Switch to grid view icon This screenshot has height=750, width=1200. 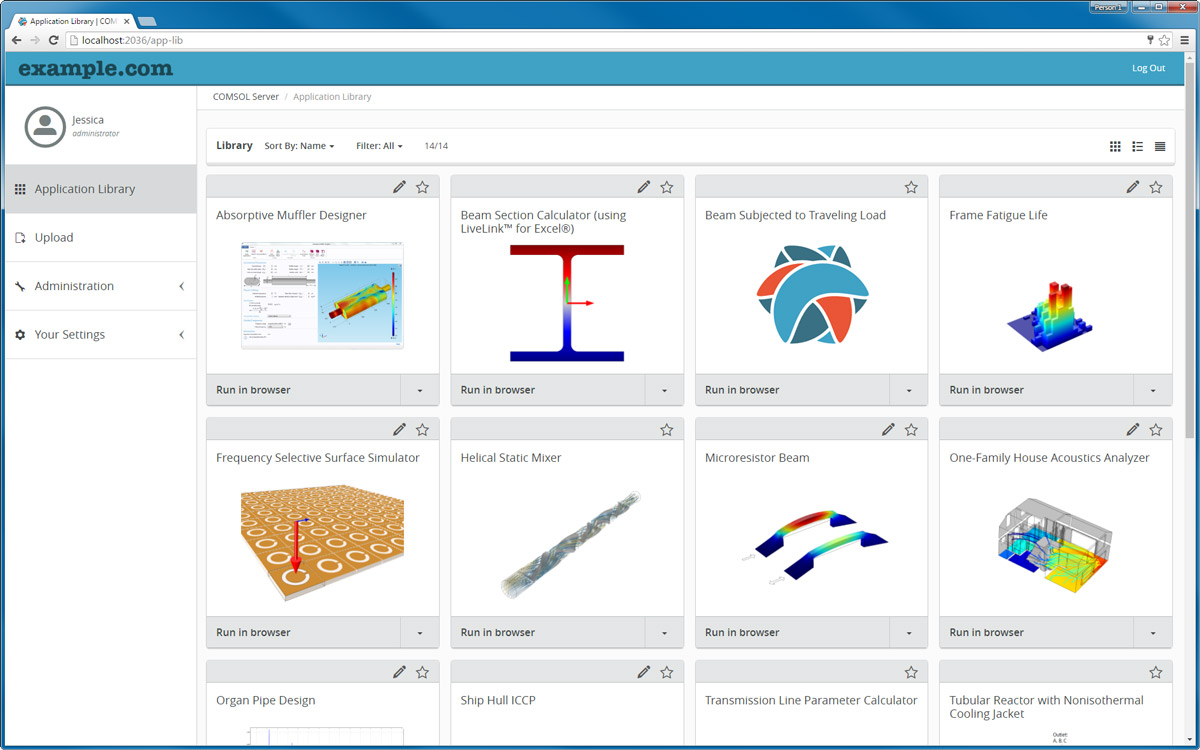(1115, 147)
